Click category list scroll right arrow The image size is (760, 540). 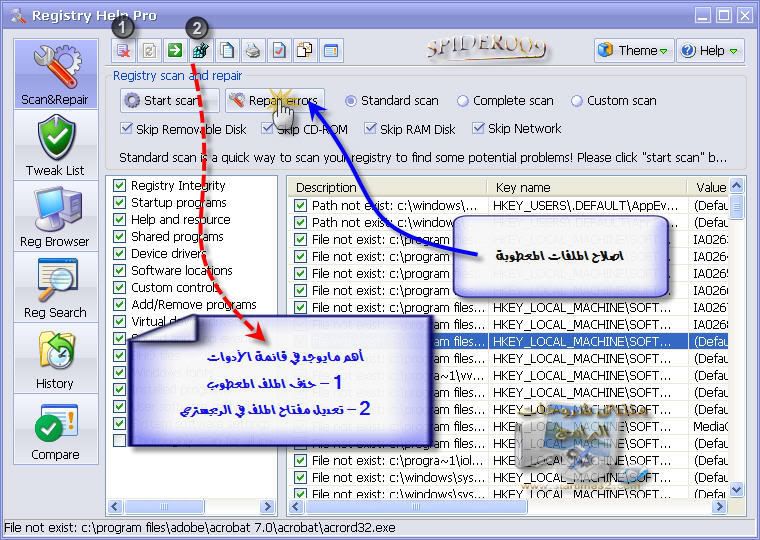267,507
